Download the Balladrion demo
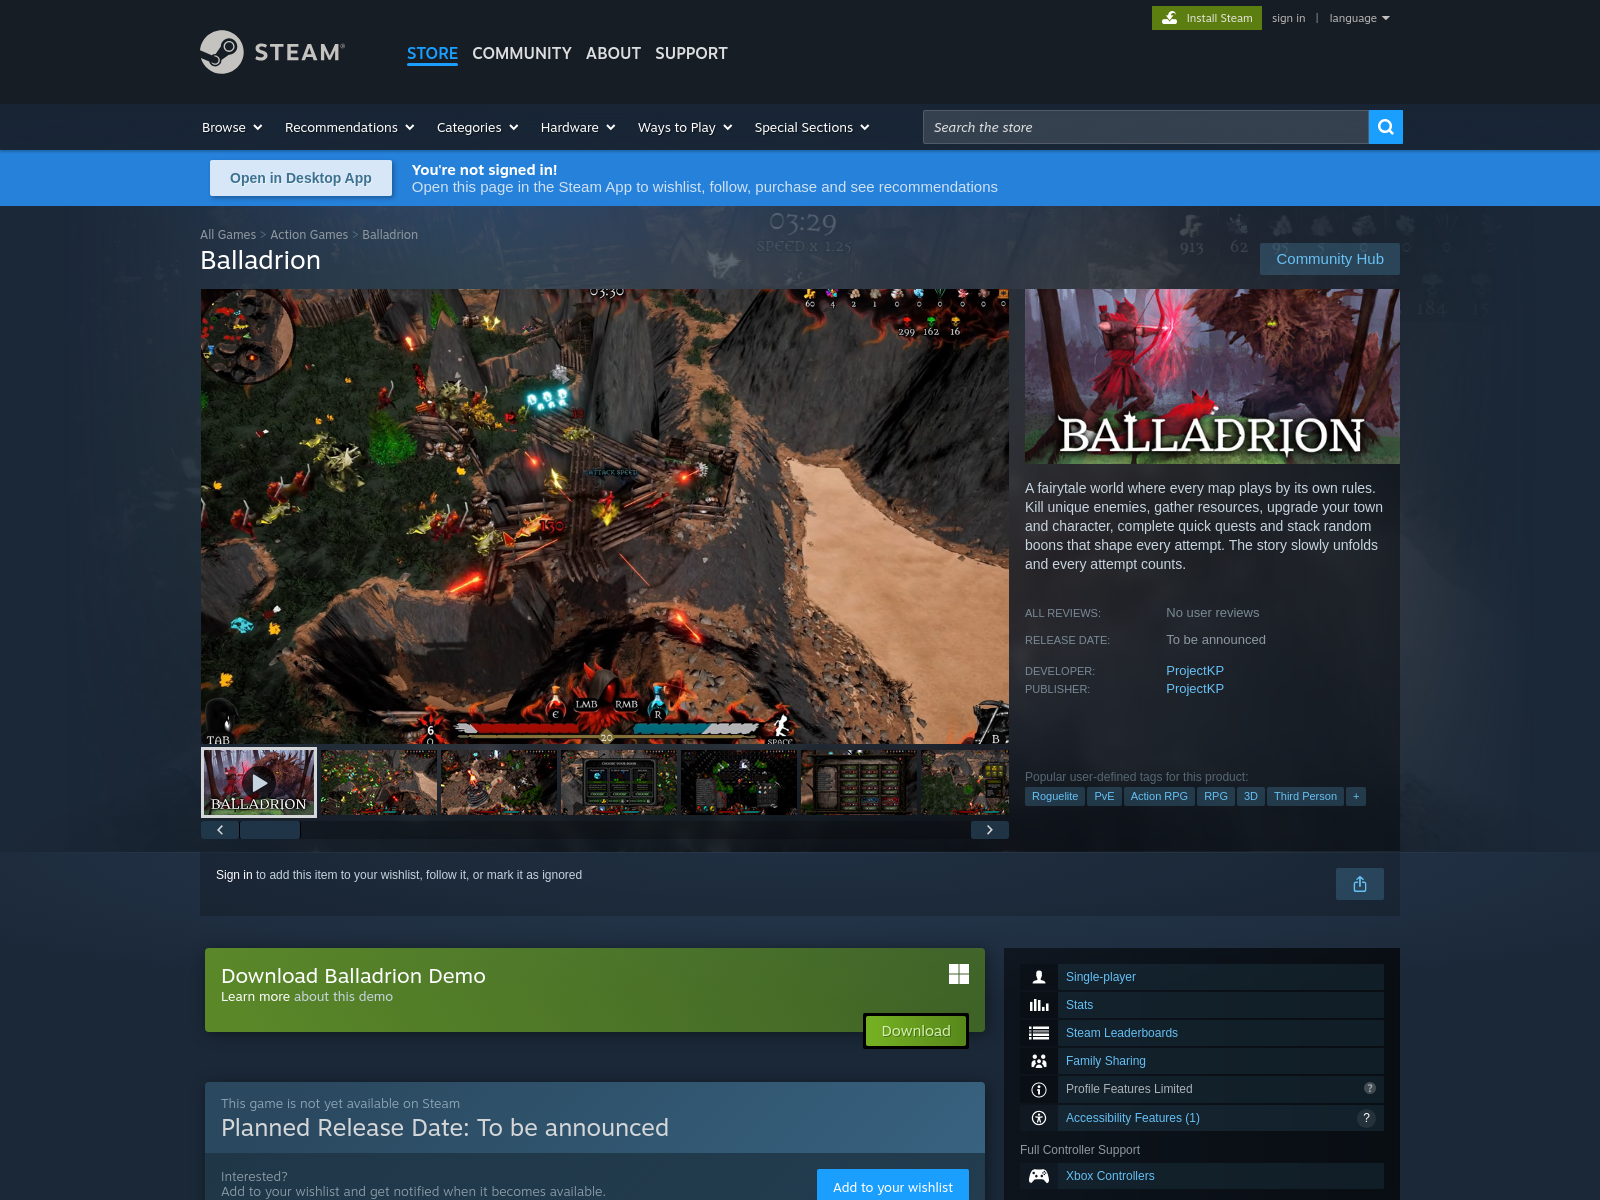The height and width of the screenshot is (1200, 1600). click(916, 1031)
